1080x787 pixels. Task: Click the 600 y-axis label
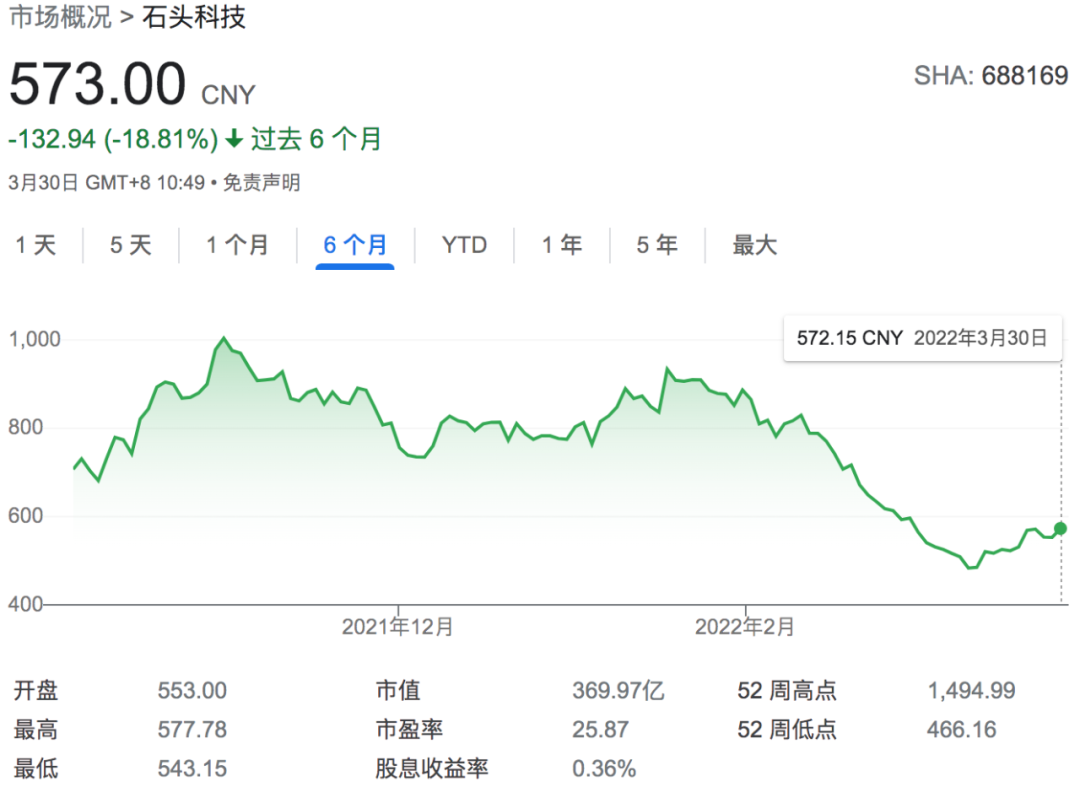[25, 515]
